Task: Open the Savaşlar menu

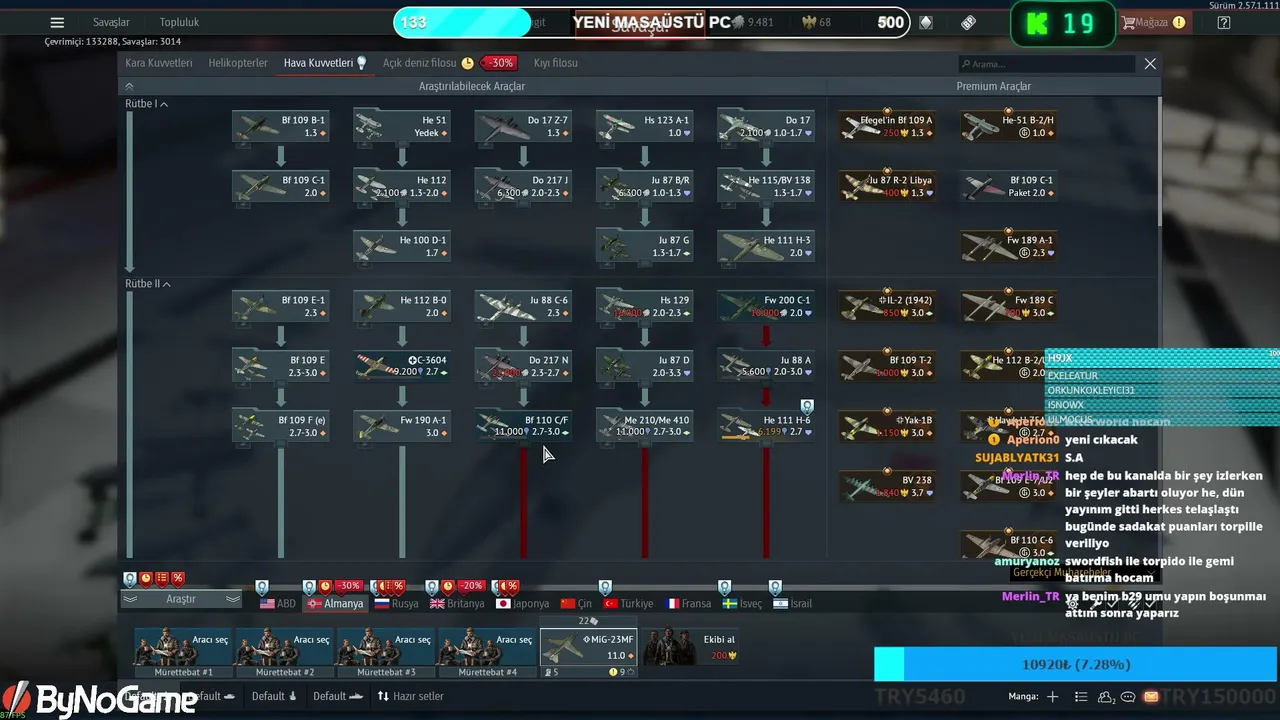Action: pyautogui.click(x=111, y=22)
